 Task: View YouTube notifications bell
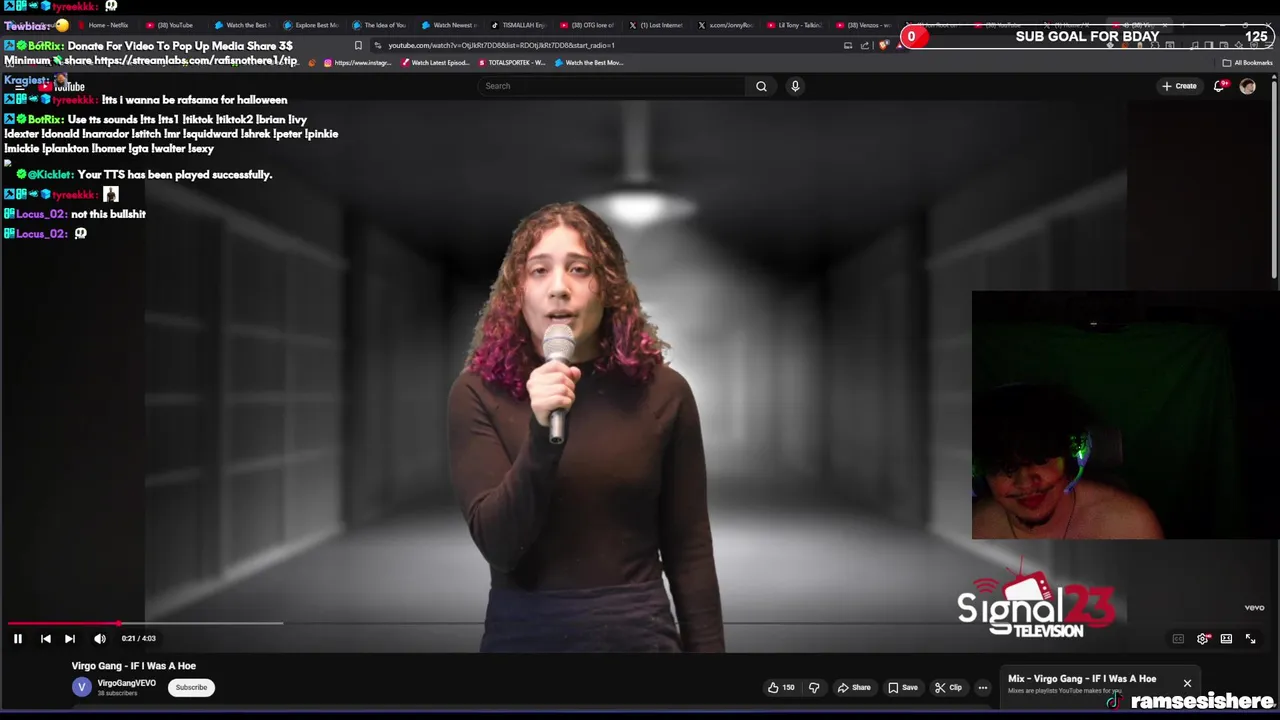pyautogui.click(x=1219, y=86)
